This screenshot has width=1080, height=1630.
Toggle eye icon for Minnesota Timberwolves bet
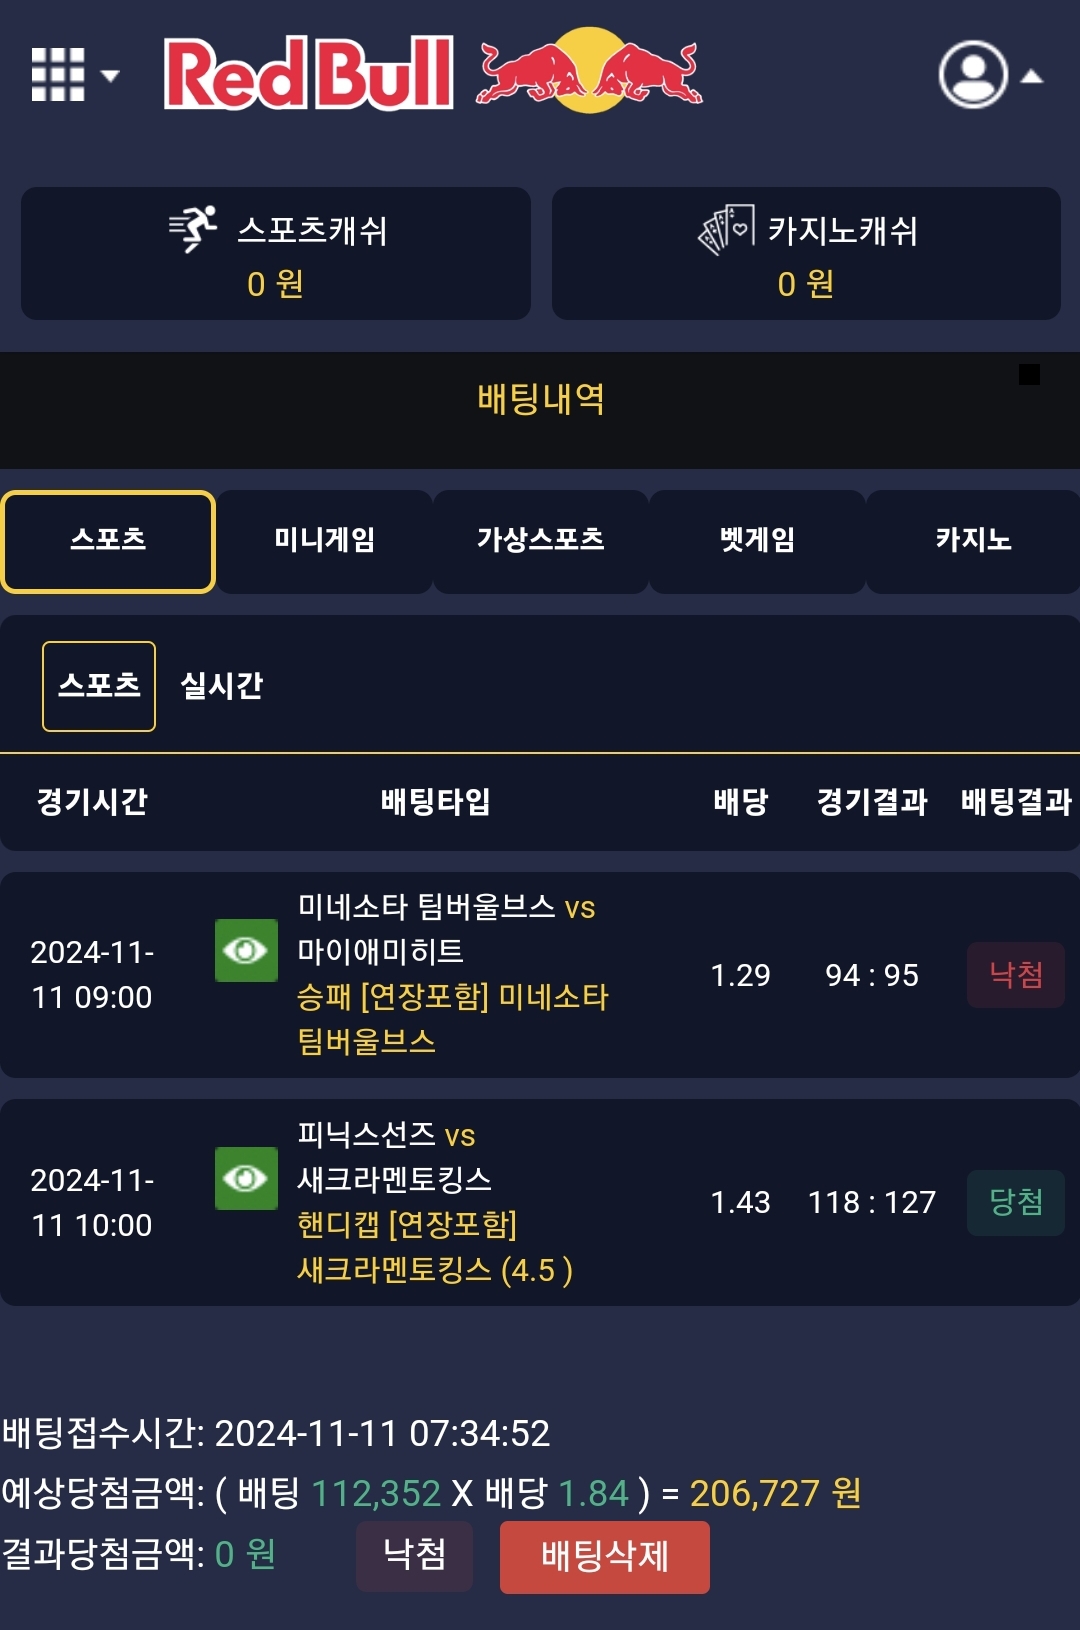[246, 950]
